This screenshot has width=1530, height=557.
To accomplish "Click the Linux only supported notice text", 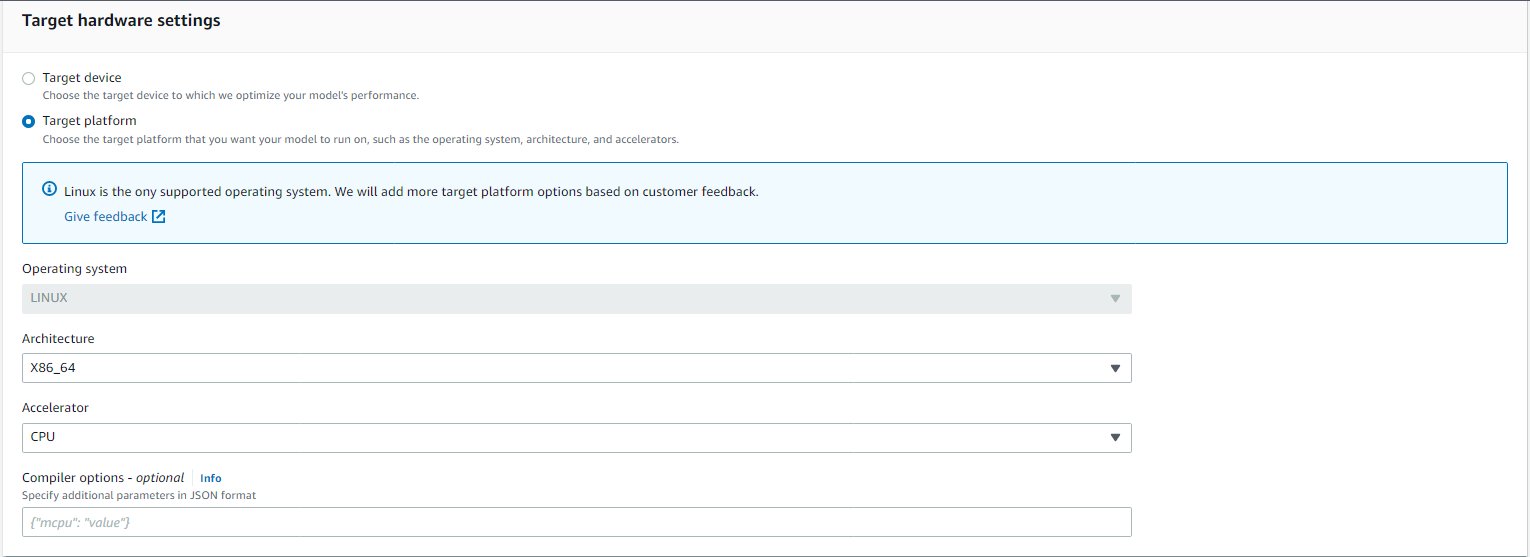I will point(411,191).
